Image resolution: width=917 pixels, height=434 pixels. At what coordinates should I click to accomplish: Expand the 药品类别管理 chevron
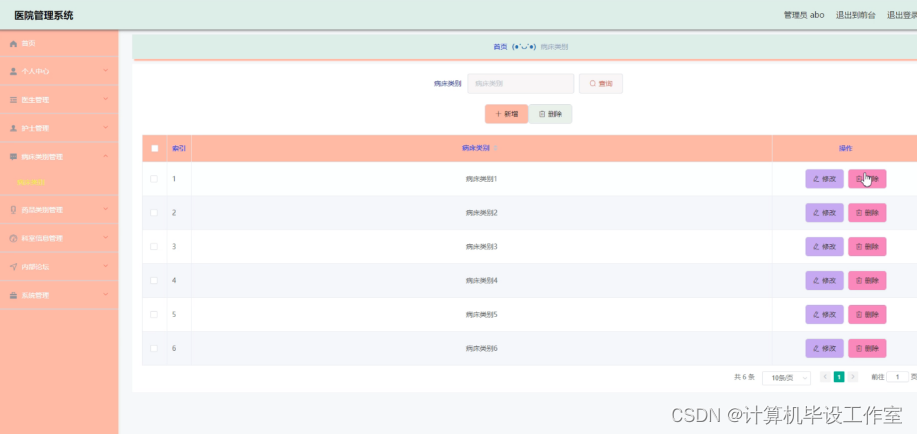[x=106, y=209]
